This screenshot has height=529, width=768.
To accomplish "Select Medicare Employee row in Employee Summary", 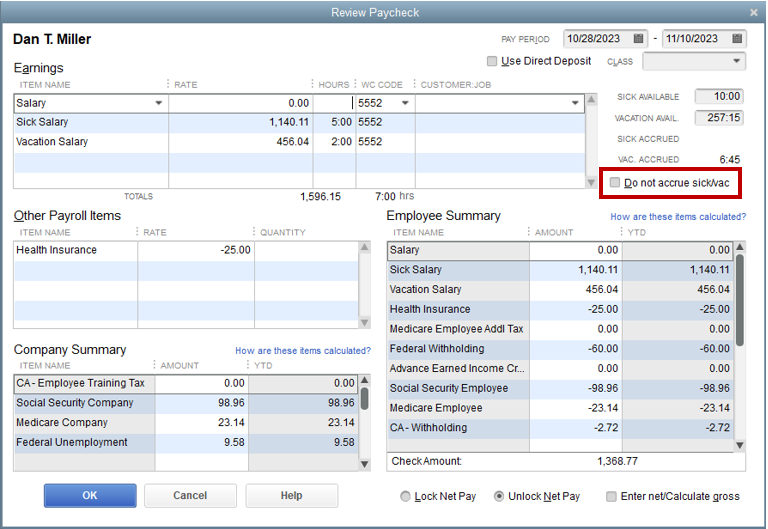I will coord(560,408).
